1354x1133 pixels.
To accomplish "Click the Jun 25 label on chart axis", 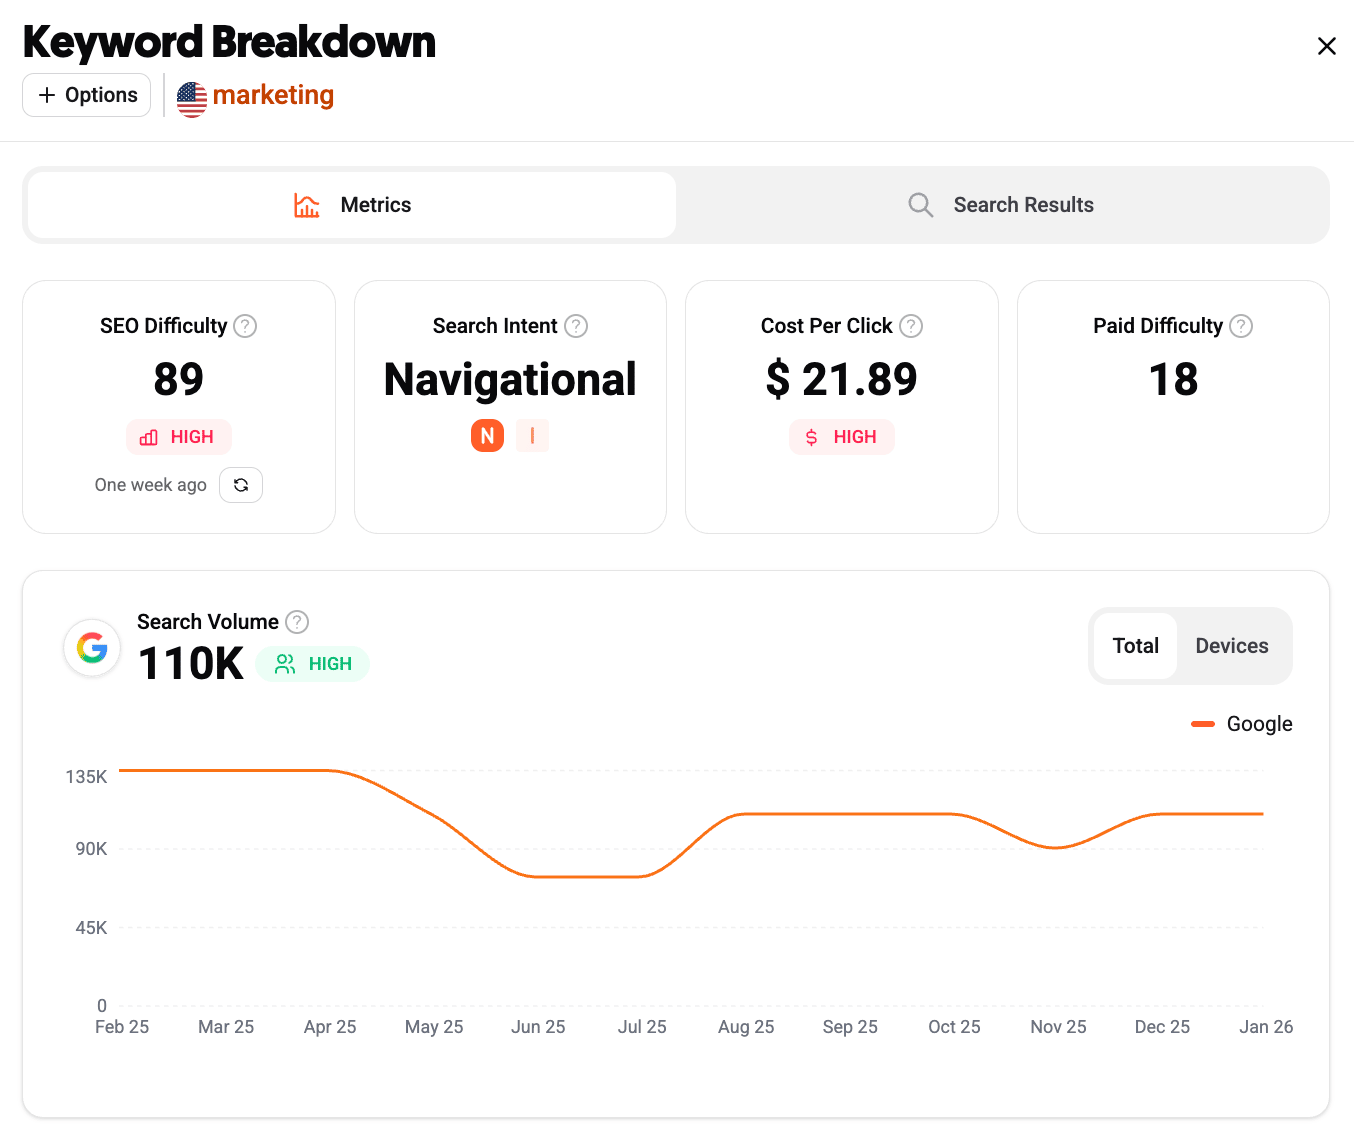I will tap(538, 1027).
